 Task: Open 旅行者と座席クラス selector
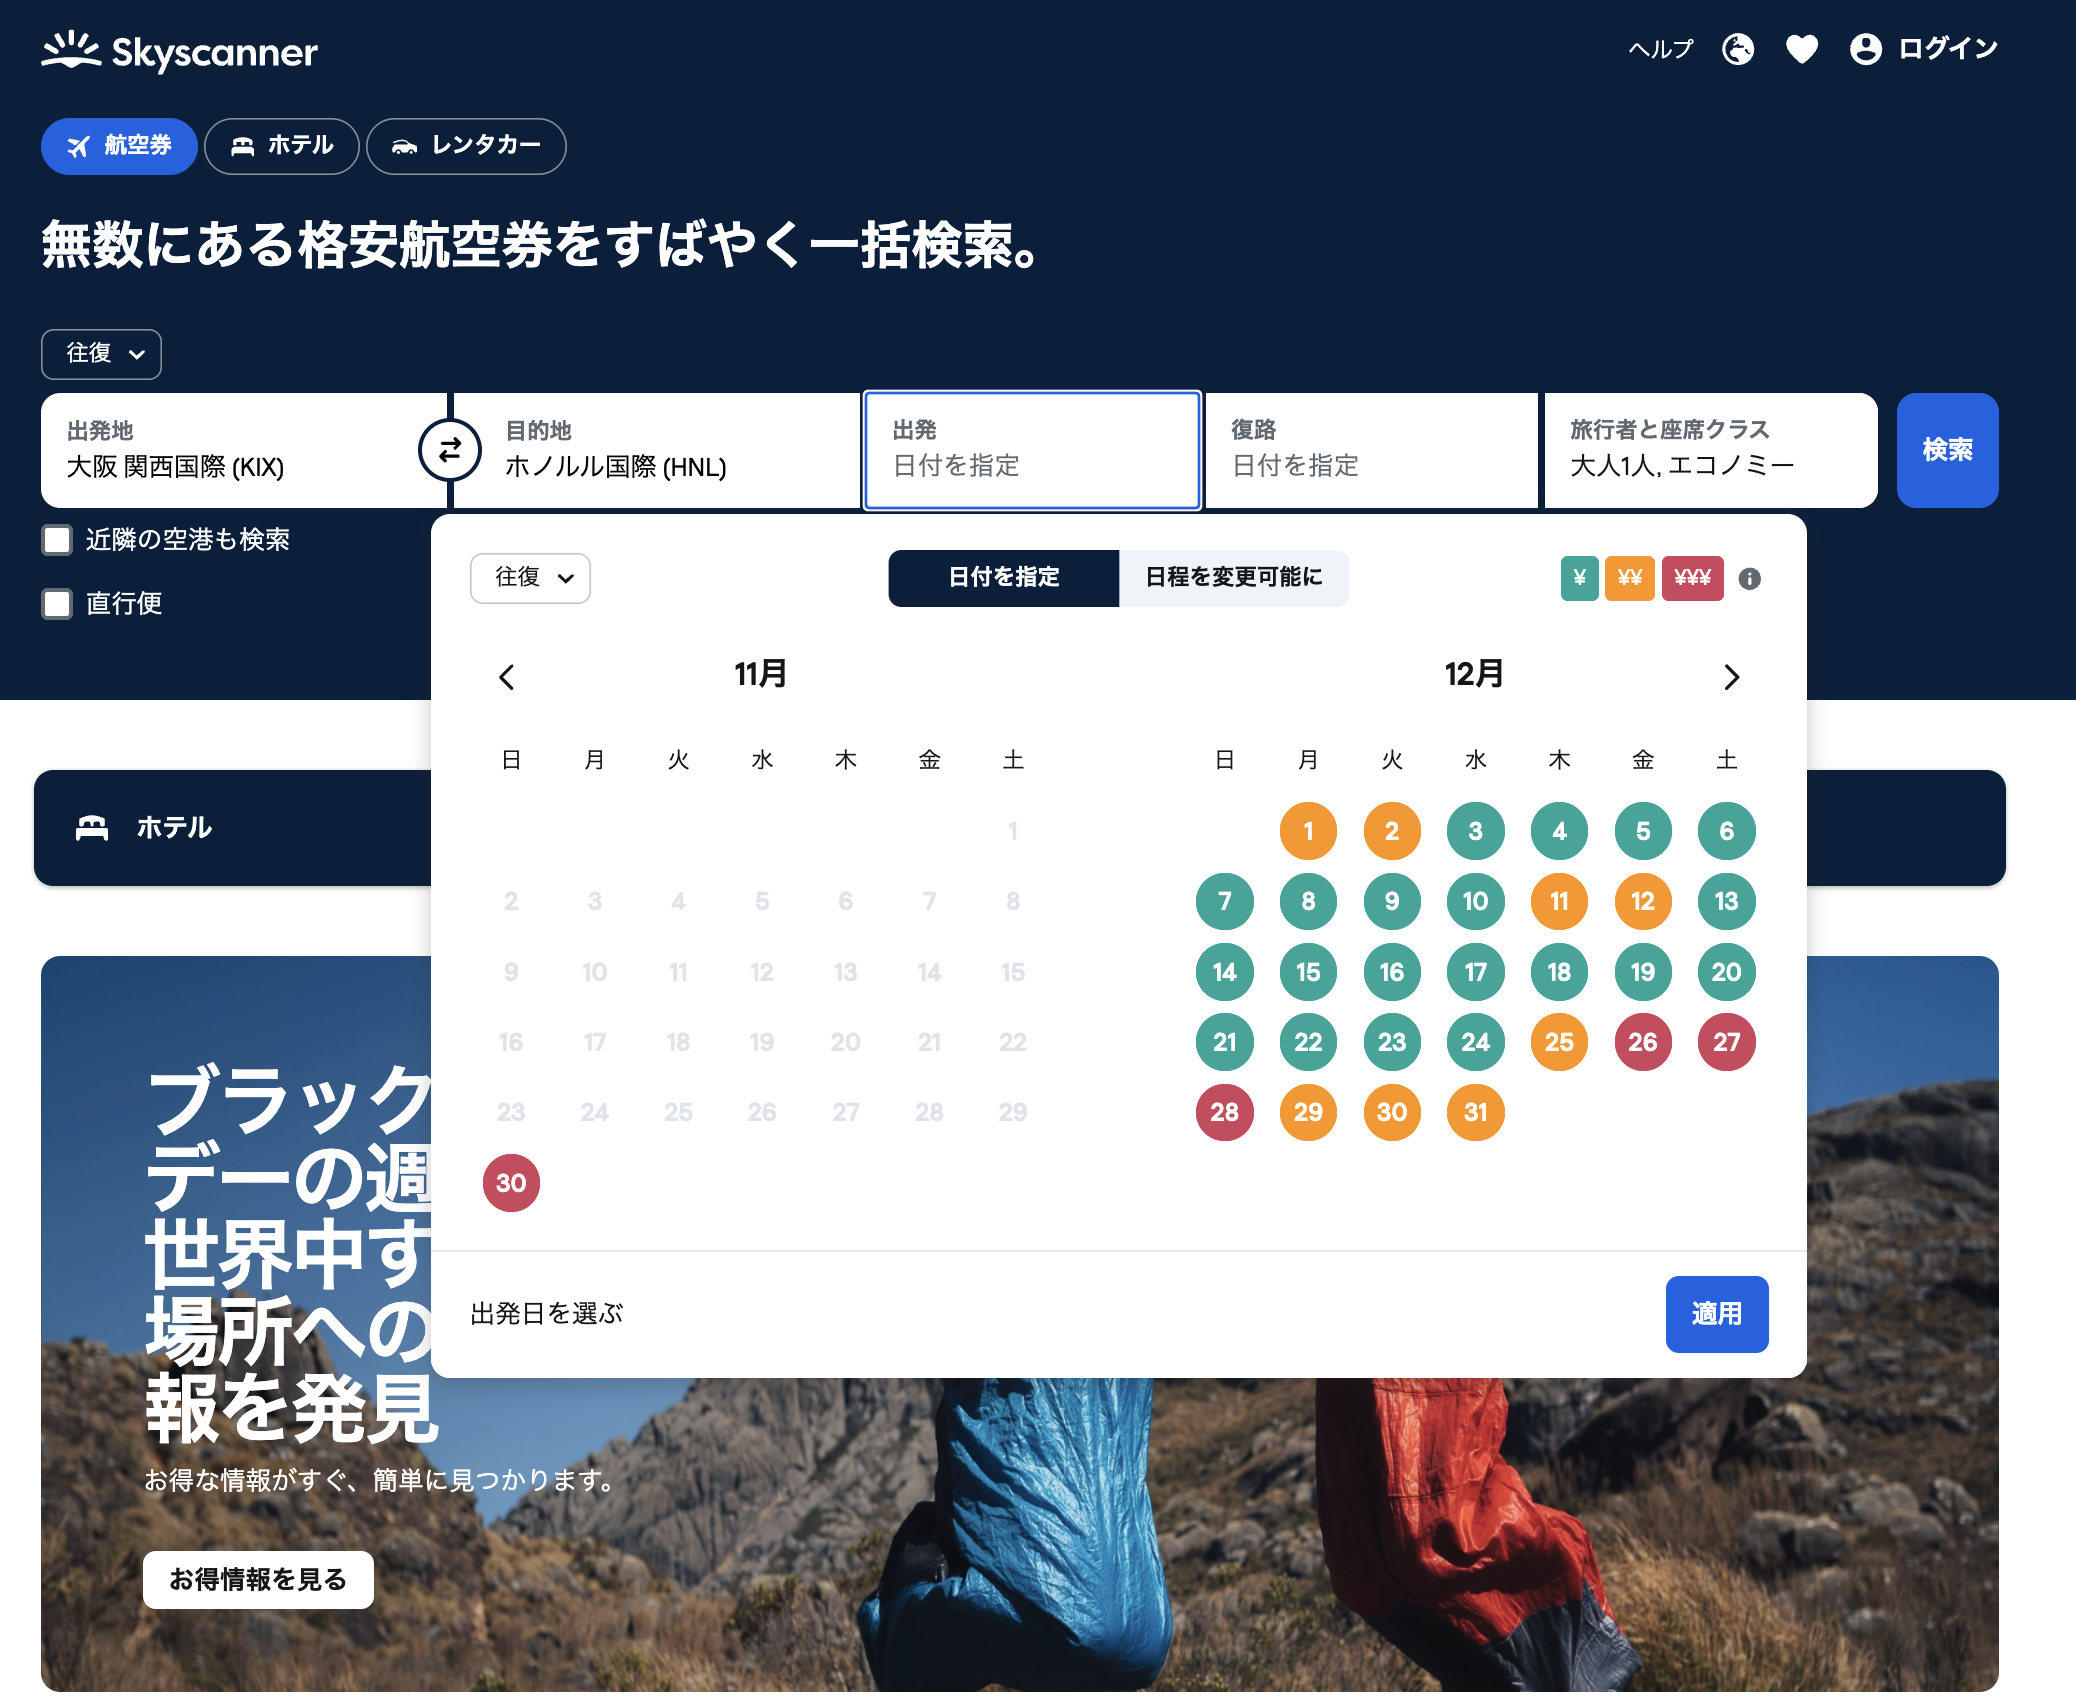[x=1710, y=450]
